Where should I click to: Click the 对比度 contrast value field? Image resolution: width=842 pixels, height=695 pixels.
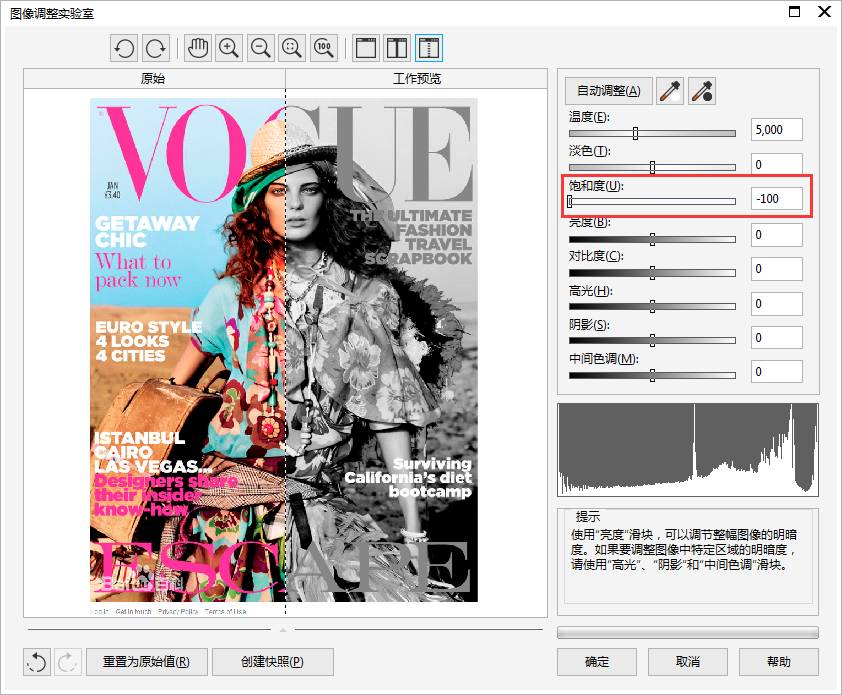(x=776, y=269)
